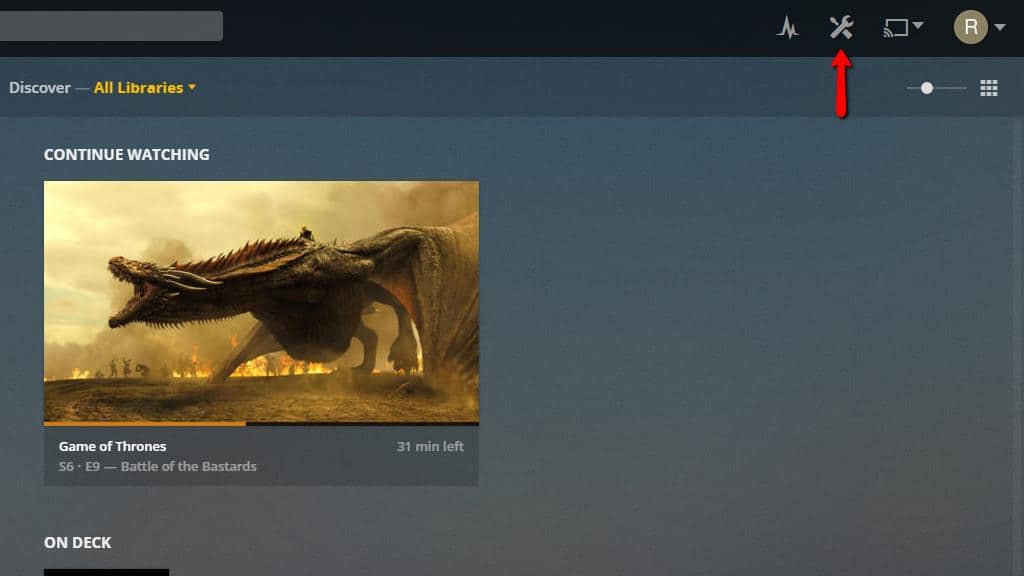Screen dimensions: 1024x576
Task: Click the episode progress bar
Action: (x=261, y=424)
